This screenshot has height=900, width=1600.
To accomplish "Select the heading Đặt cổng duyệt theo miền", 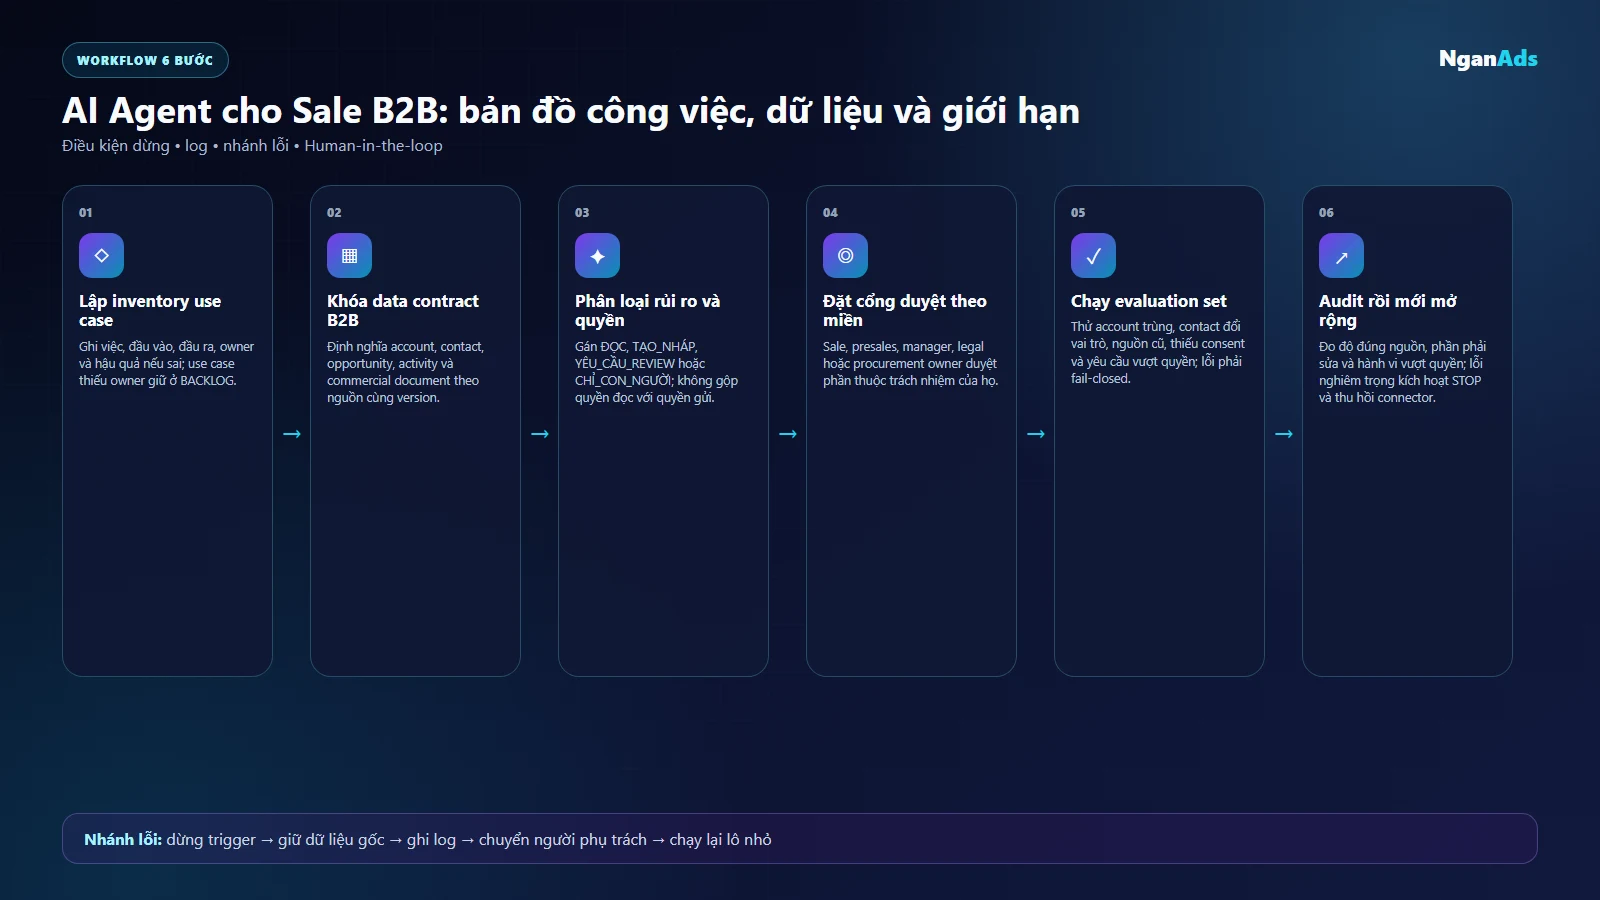I will pos(905,310).
